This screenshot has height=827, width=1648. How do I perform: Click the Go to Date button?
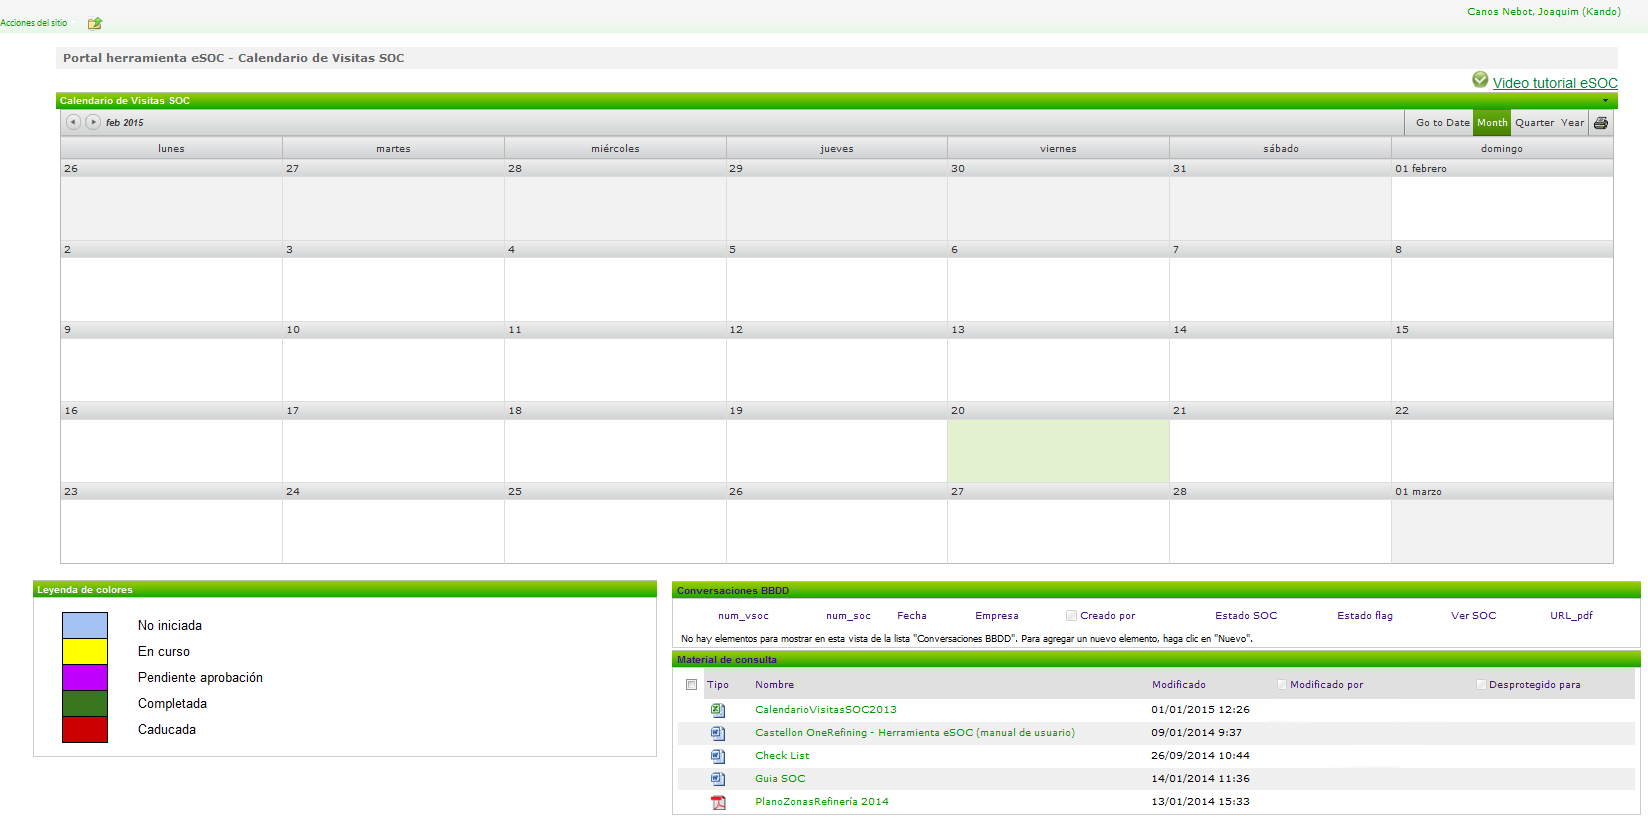pos(1442,123)
